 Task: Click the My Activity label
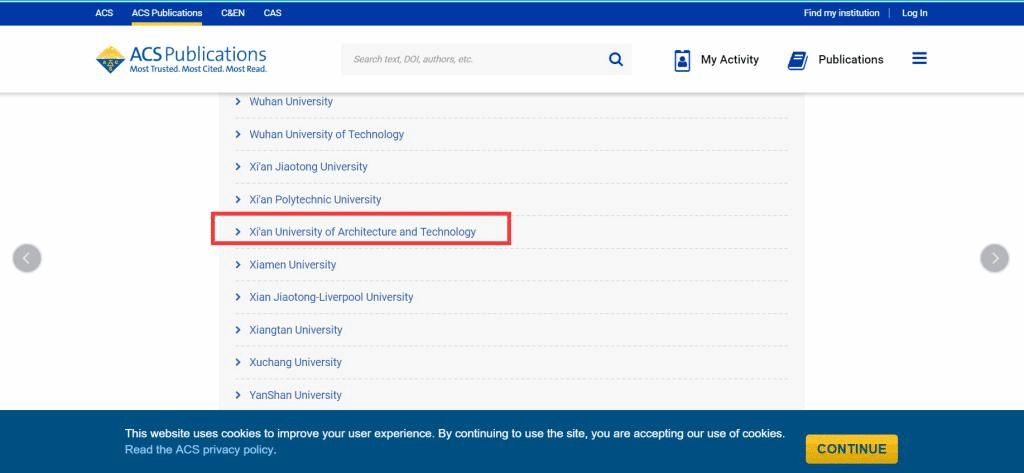(729, 59)
